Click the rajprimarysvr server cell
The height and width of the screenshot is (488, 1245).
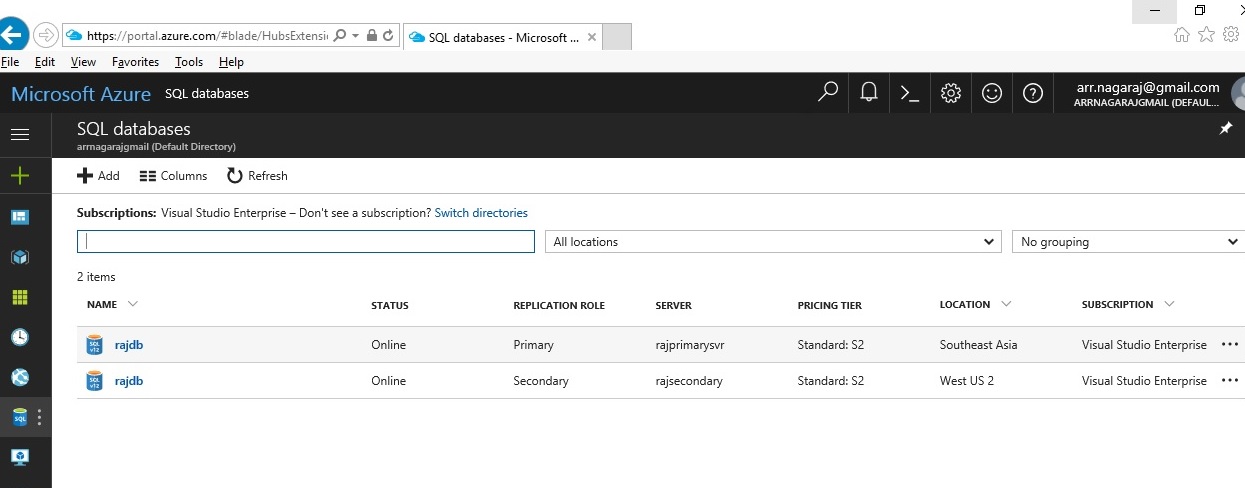coord(690,345)
